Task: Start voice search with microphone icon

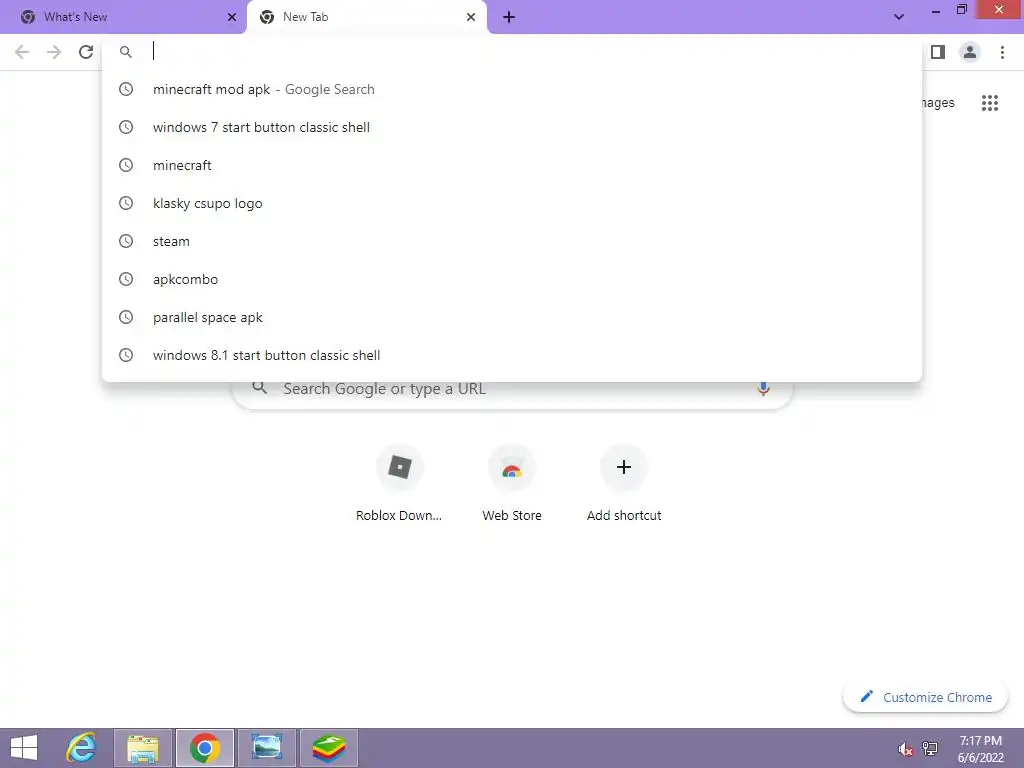Action: pyautogui.click(x=763, y=389)
